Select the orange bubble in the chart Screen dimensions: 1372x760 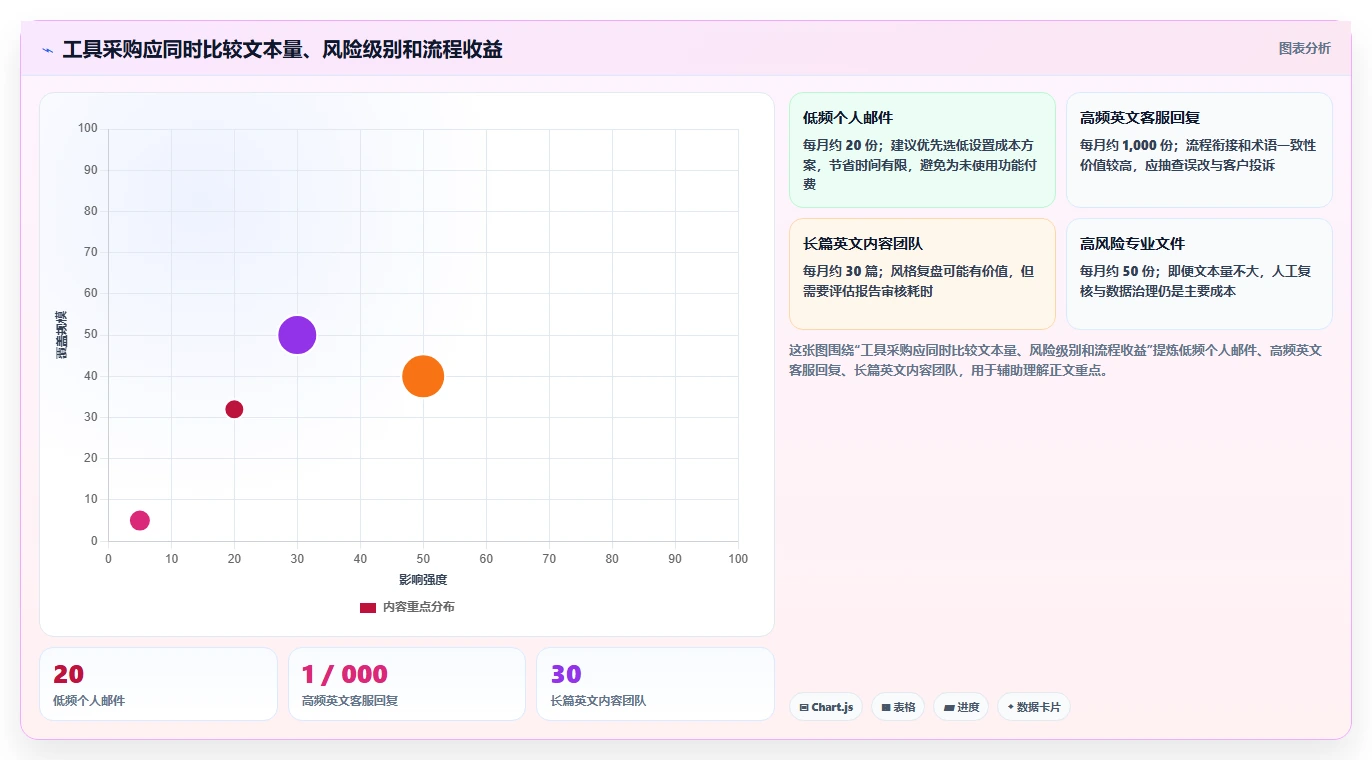point(423,376)
